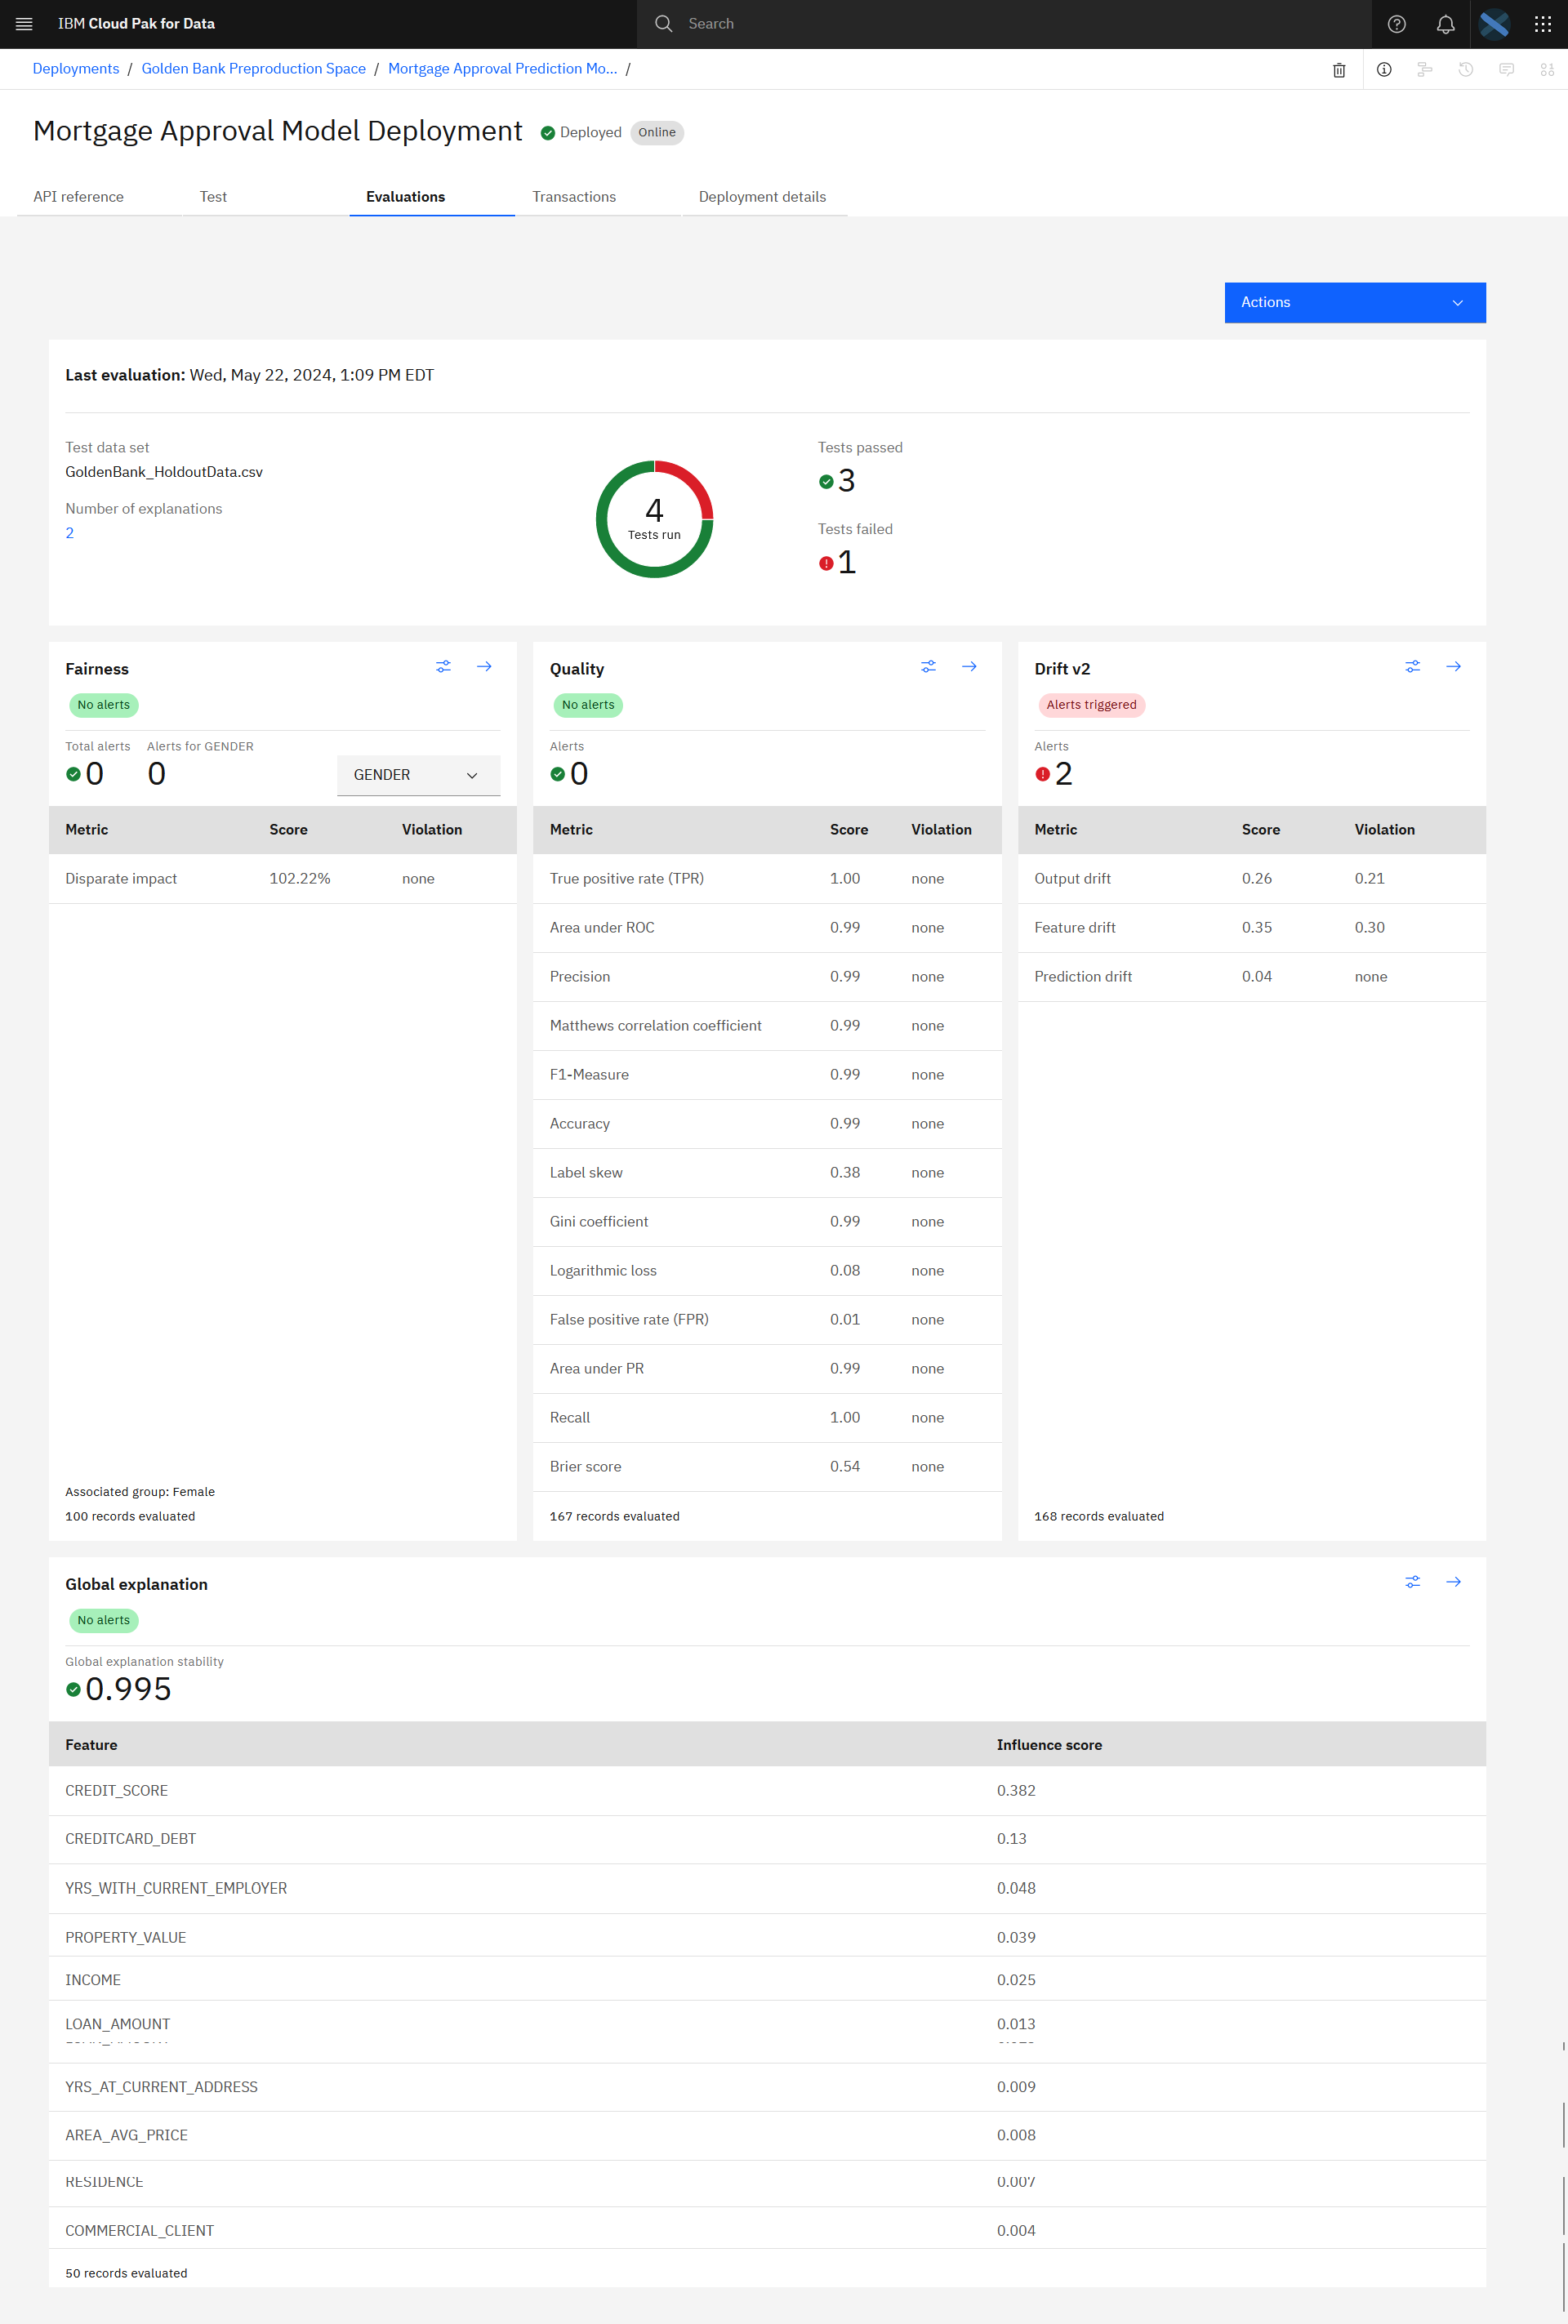Viewport: 1568px width, 2324px height.
Task: Open the app switcher grid icon
Action: click(1543, 24)
